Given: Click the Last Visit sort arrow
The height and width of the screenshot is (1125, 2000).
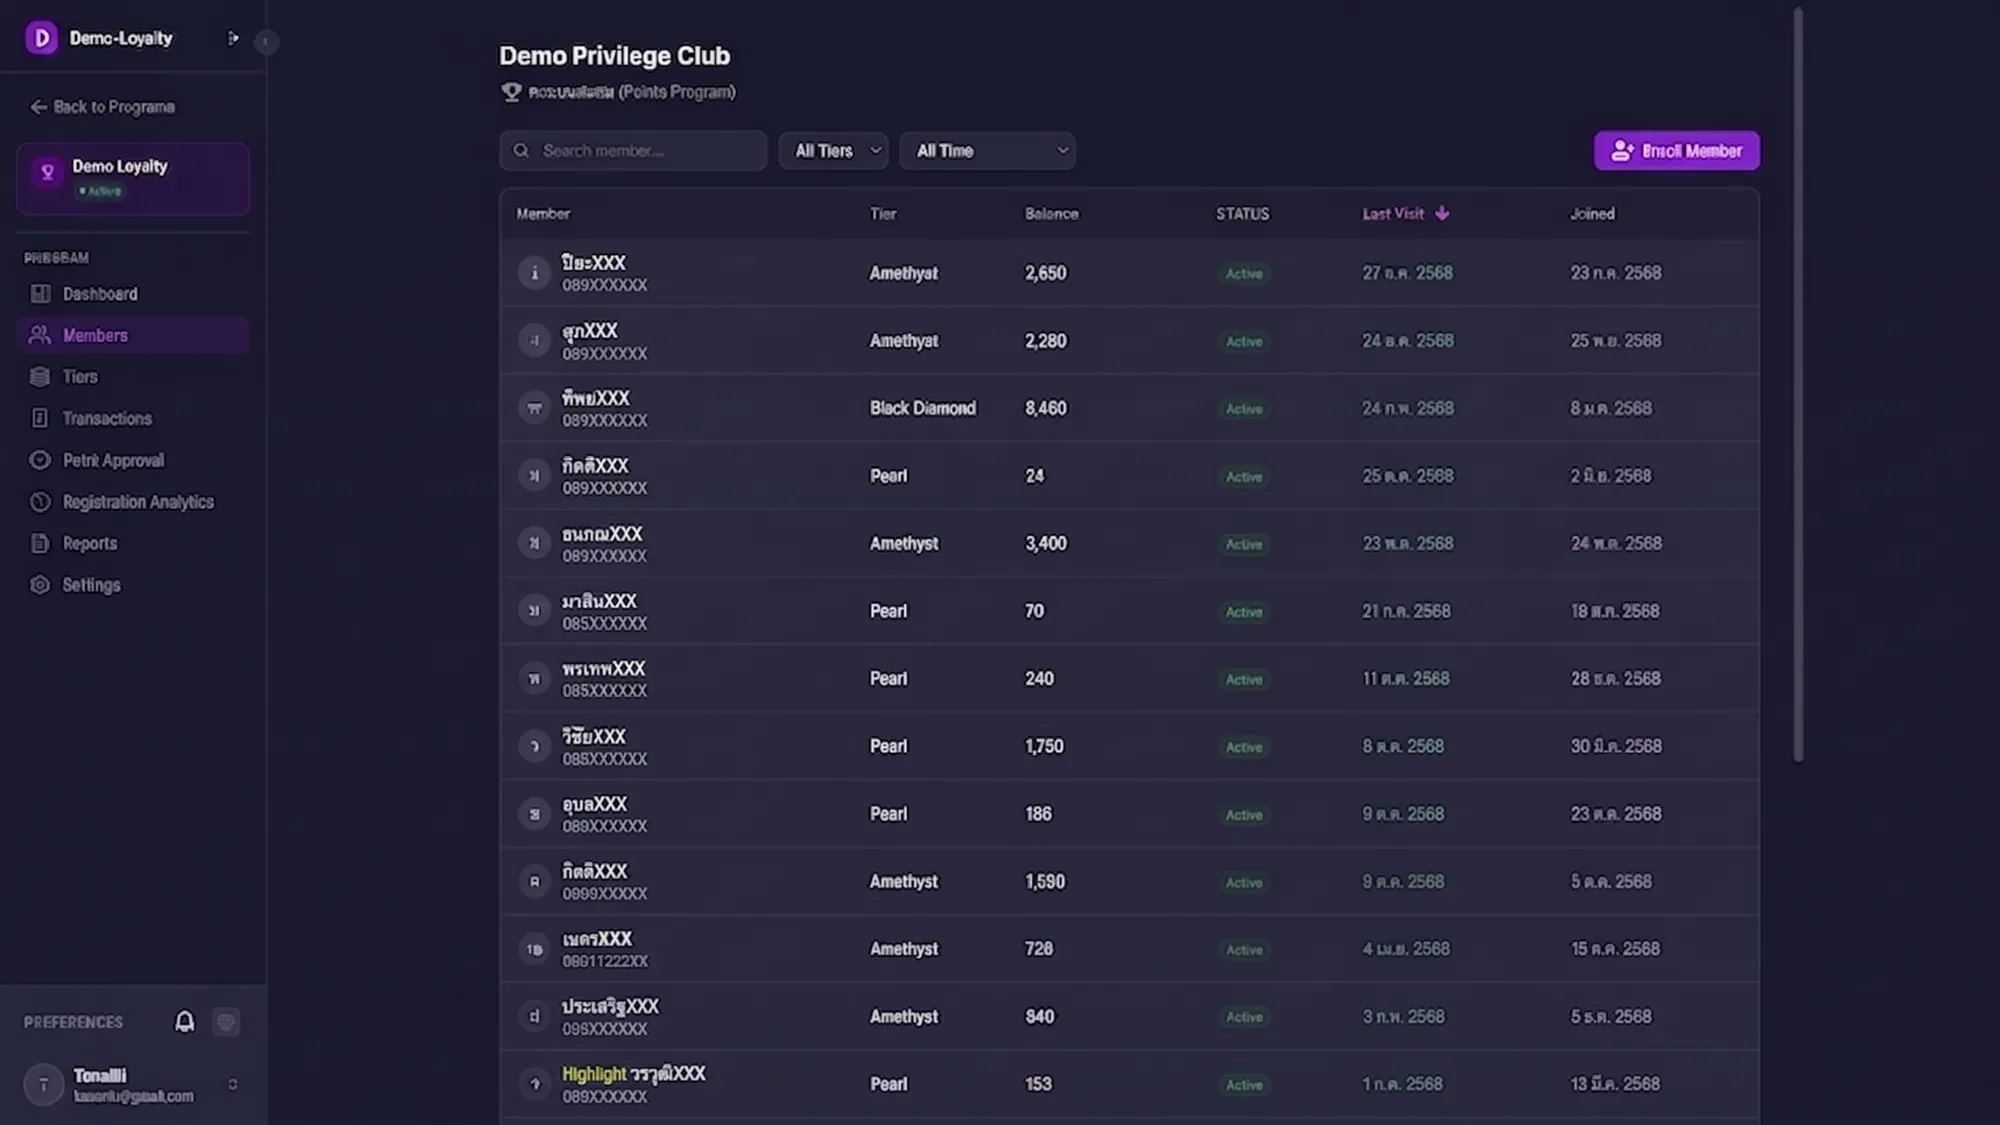Looking at the screenshot, I should (x=1442, y=214).
